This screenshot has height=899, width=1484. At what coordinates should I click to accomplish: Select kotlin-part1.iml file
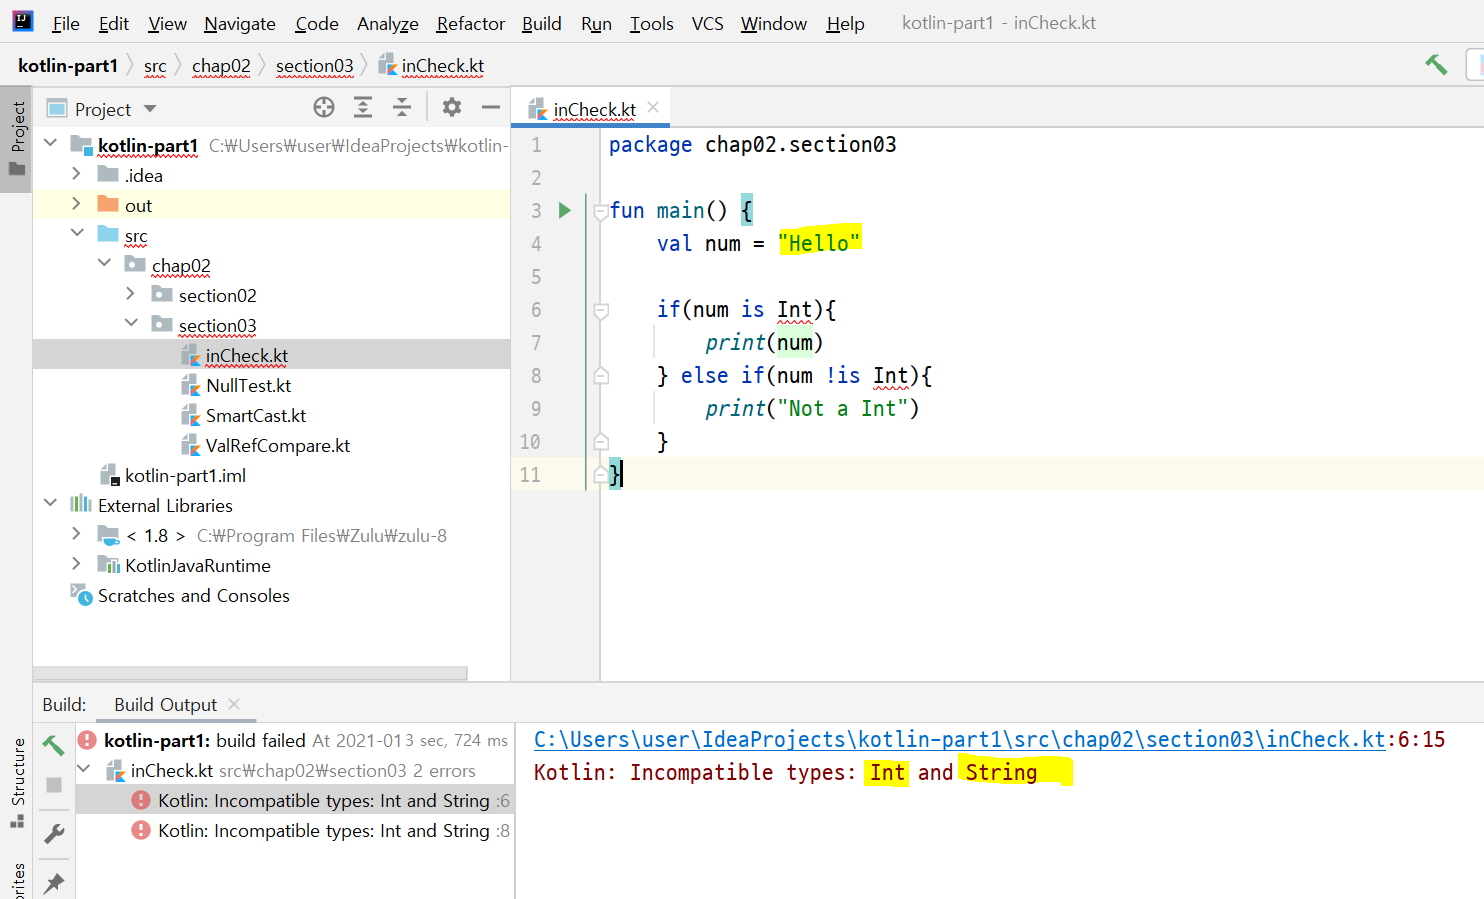185,475
